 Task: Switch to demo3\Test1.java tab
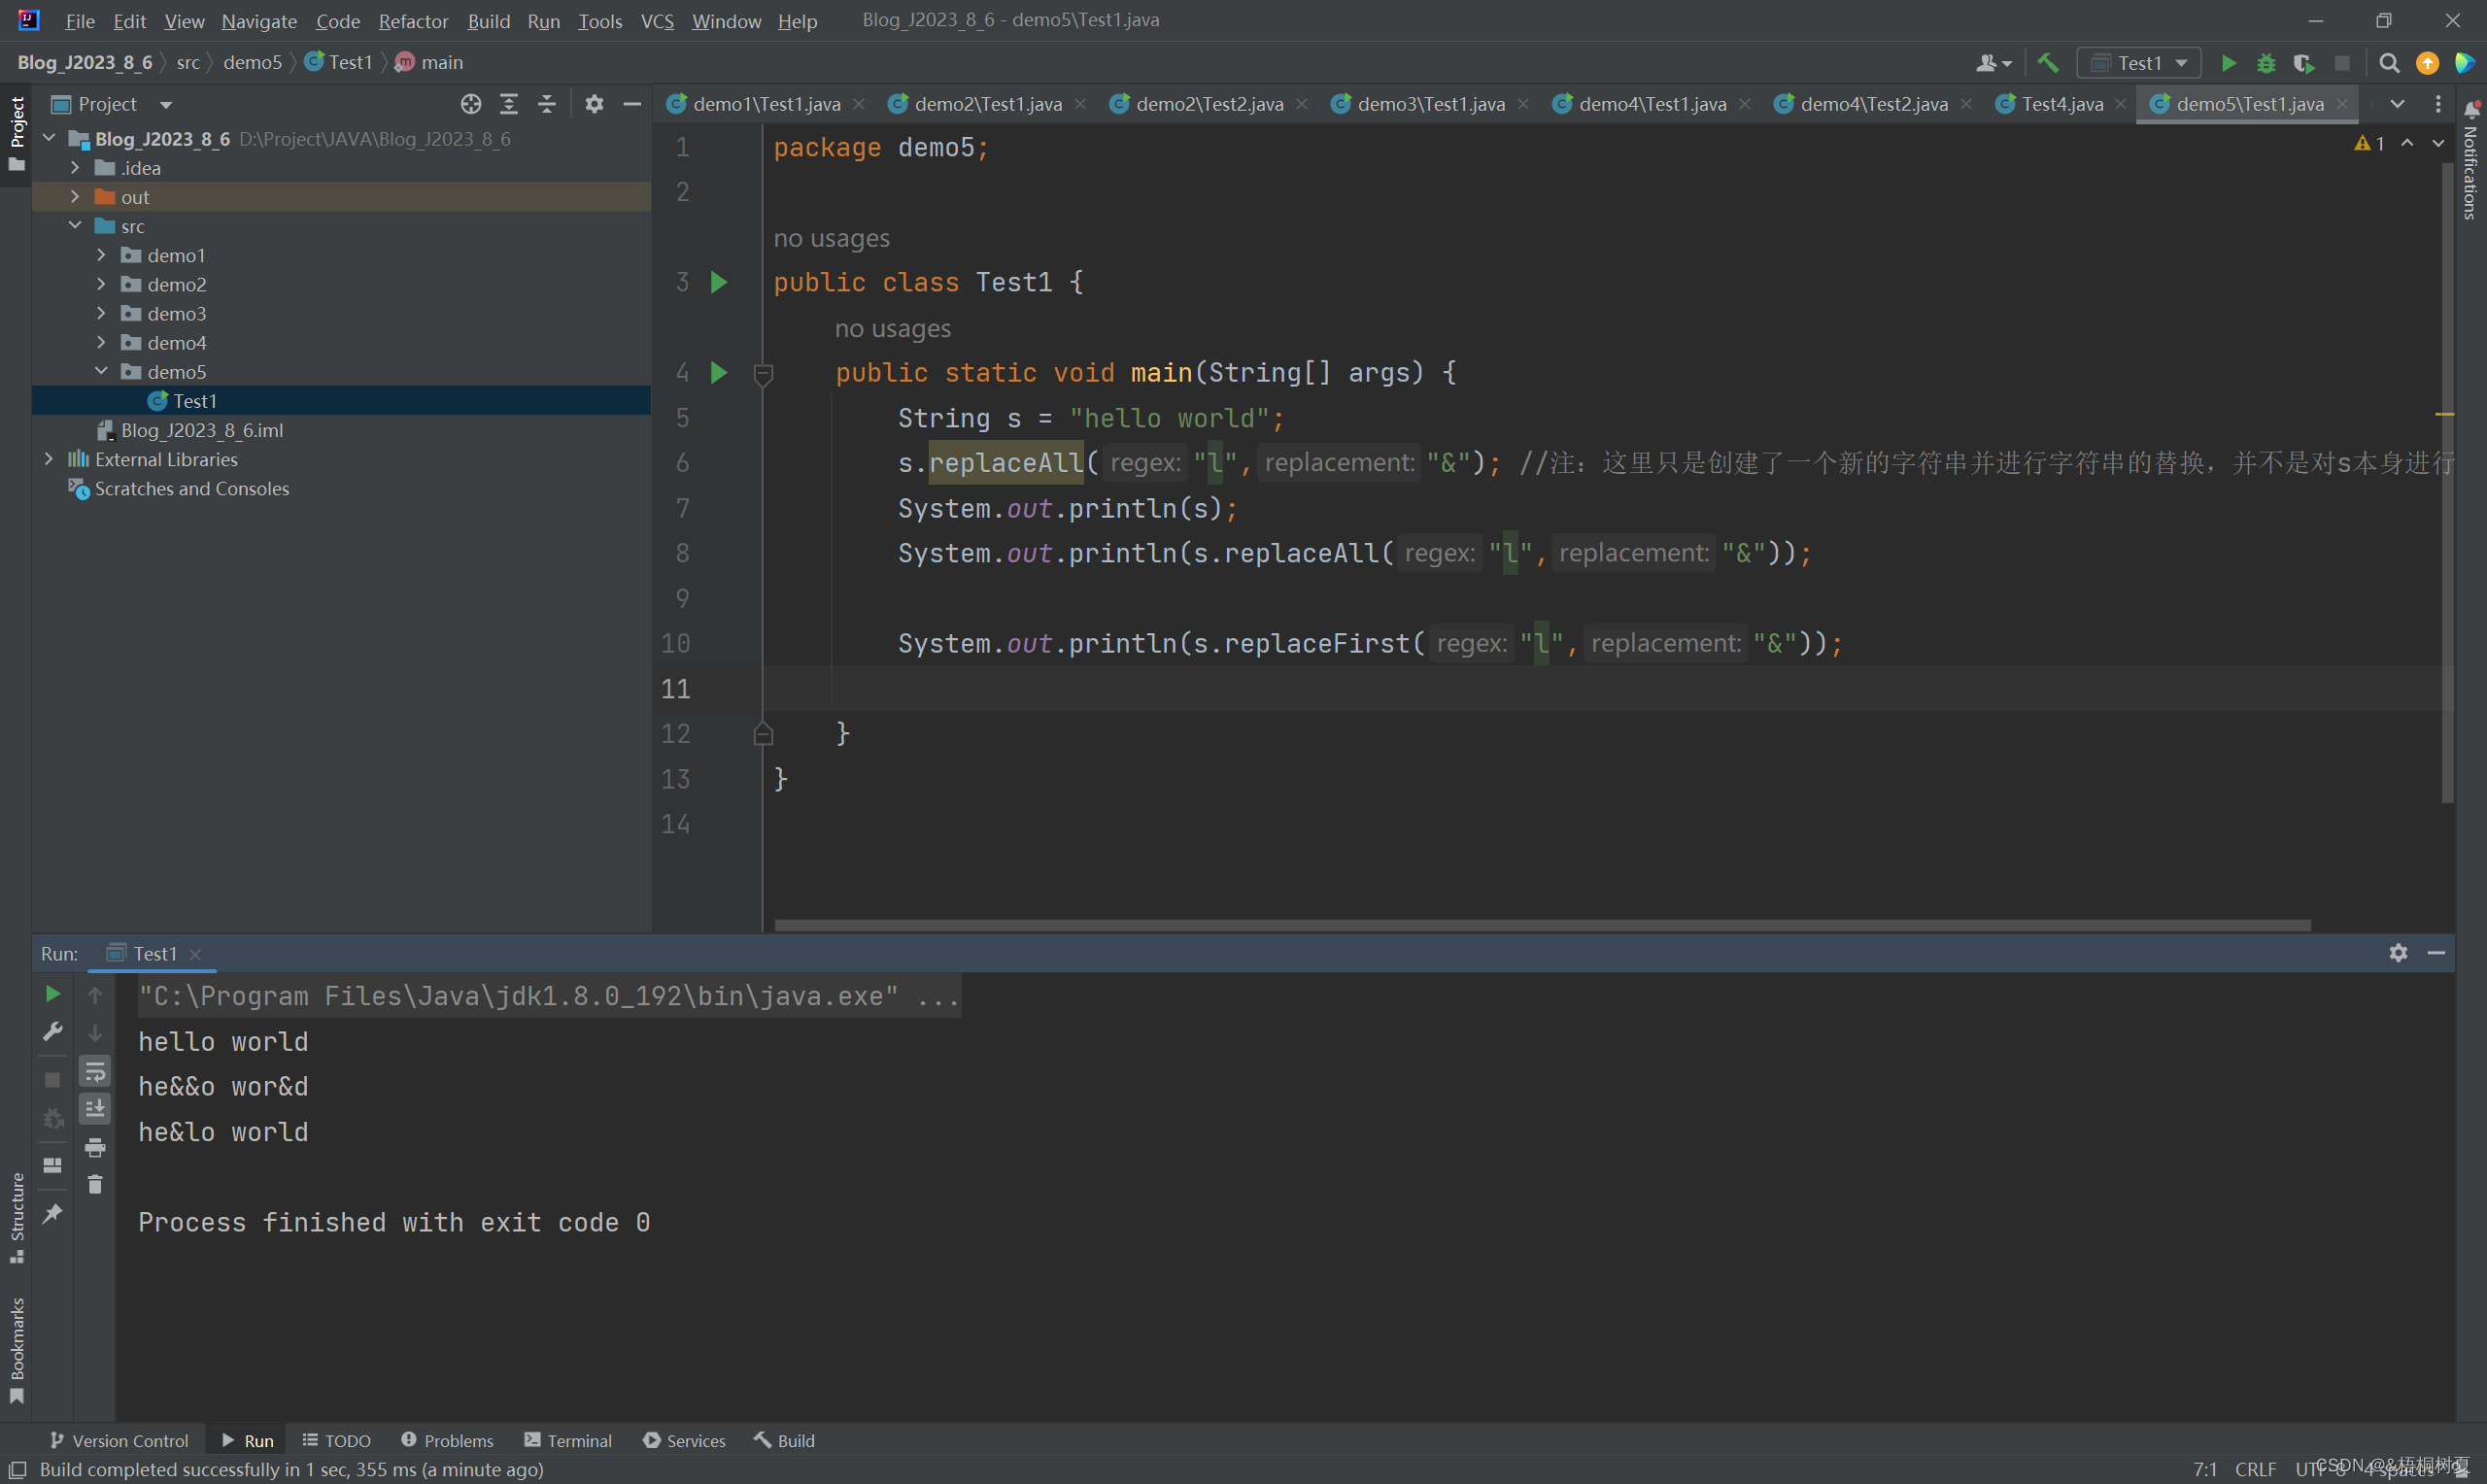pos(1430,104)
